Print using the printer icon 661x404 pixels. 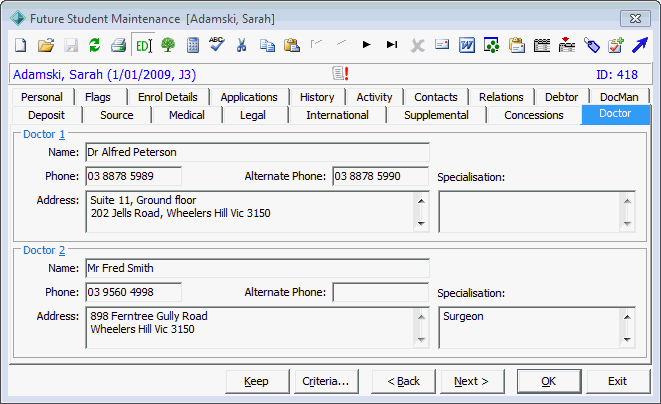(118, 45)
